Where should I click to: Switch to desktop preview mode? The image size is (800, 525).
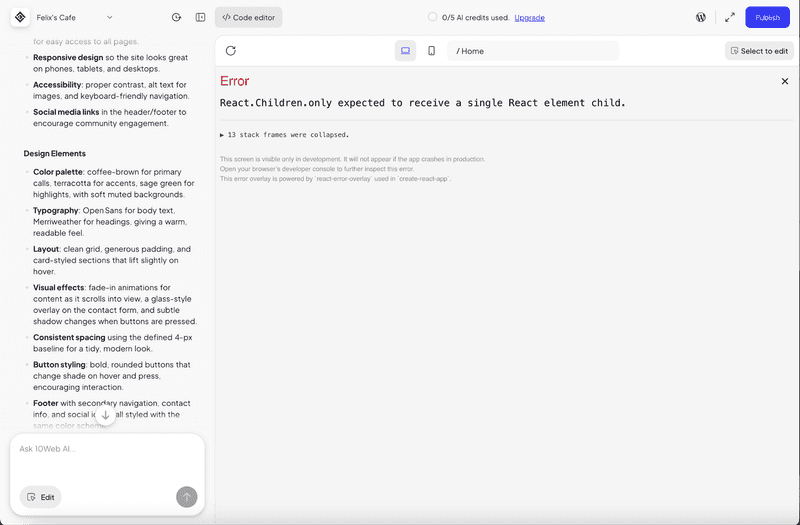pyautogui.click(x=405, y=51)
